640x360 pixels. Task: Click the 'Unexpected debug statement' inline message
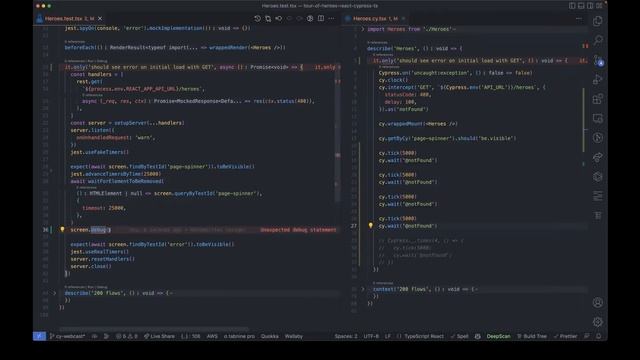pos(298,230)
